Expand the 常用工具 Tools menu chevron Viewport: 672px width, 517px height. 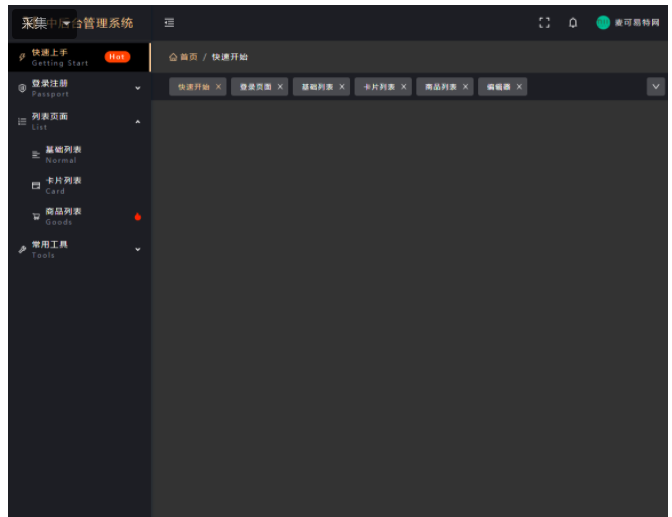click(x=138, y=249)
